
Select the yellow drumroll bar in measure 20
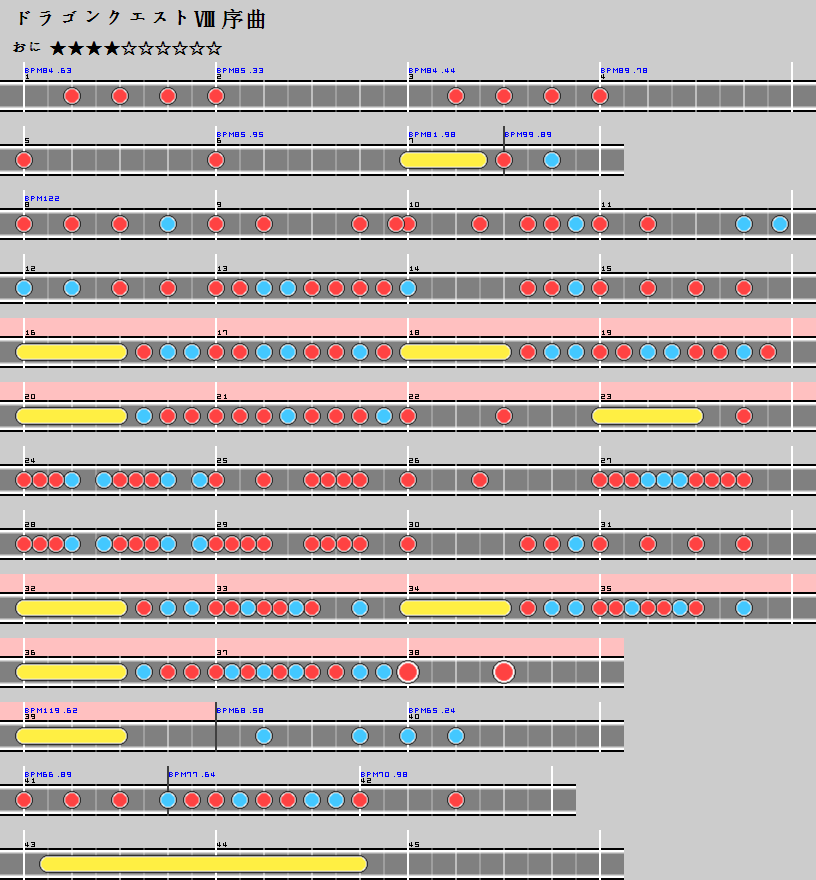72,416
